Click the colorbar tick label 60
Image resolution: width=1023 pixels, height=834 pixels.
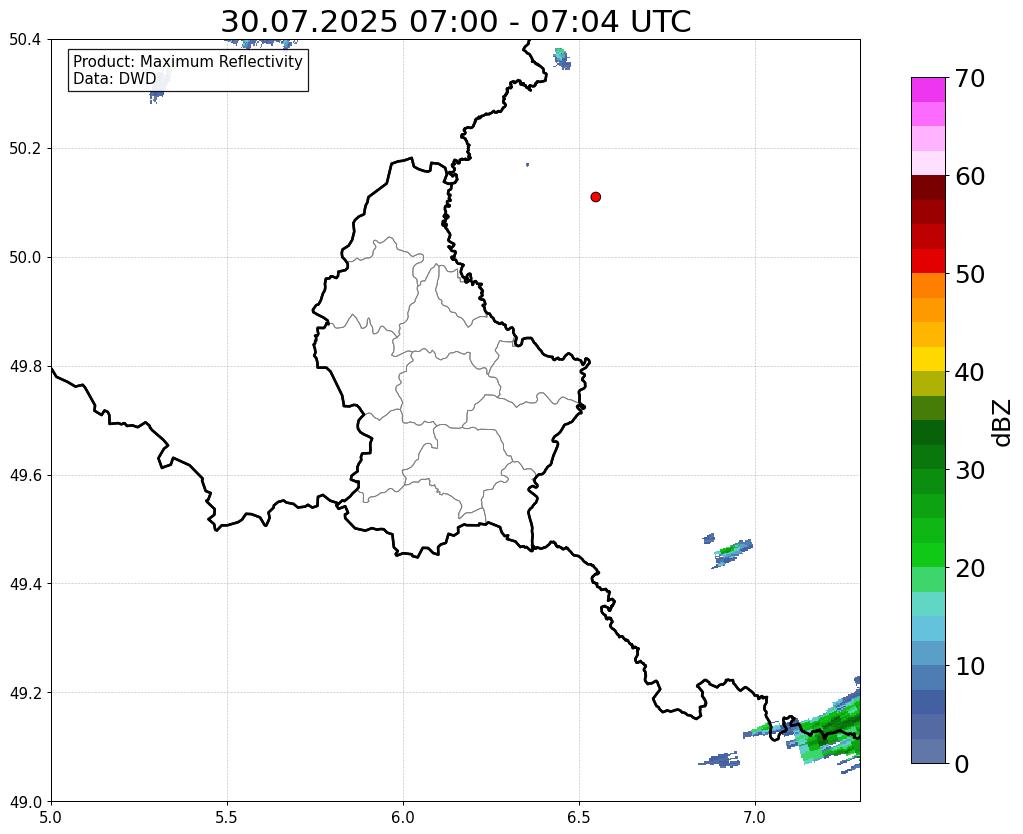[x=970, y=177]
